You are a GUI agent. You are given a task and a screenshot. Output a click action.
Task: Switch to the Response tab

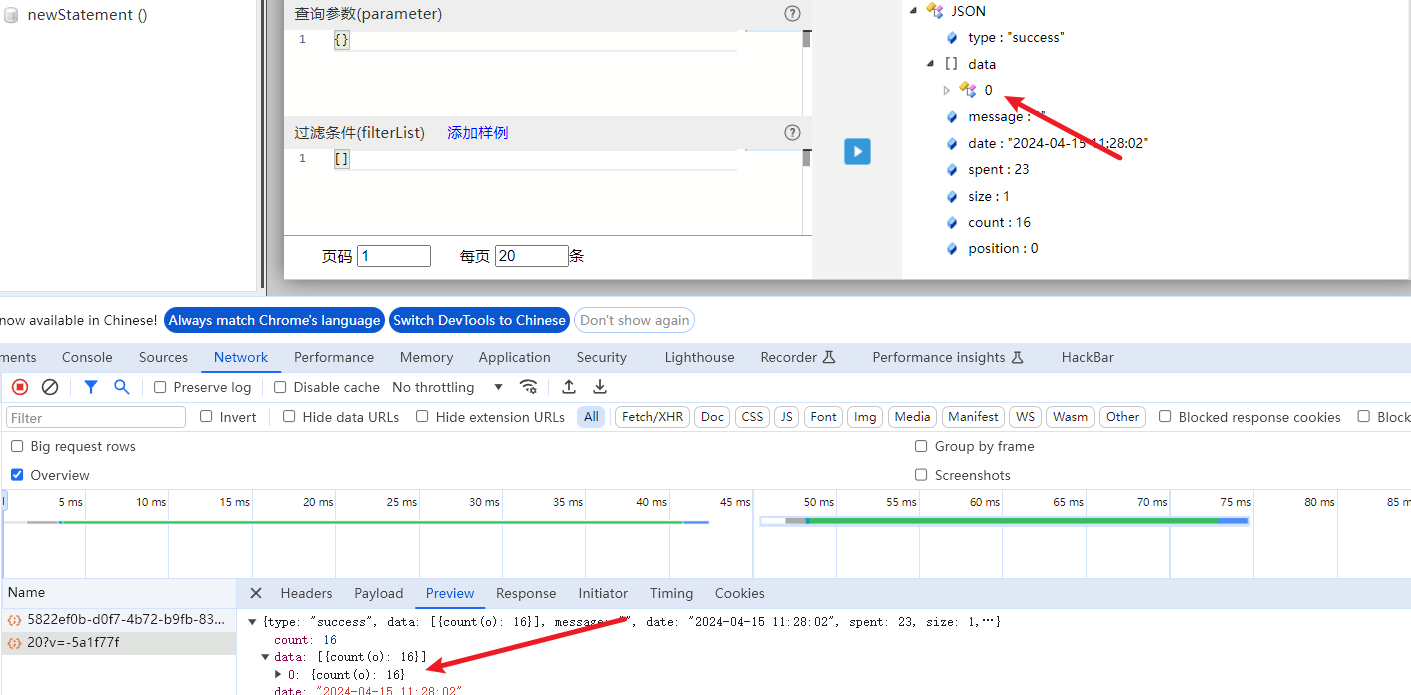pyautogui.click(x=526, y=593)
